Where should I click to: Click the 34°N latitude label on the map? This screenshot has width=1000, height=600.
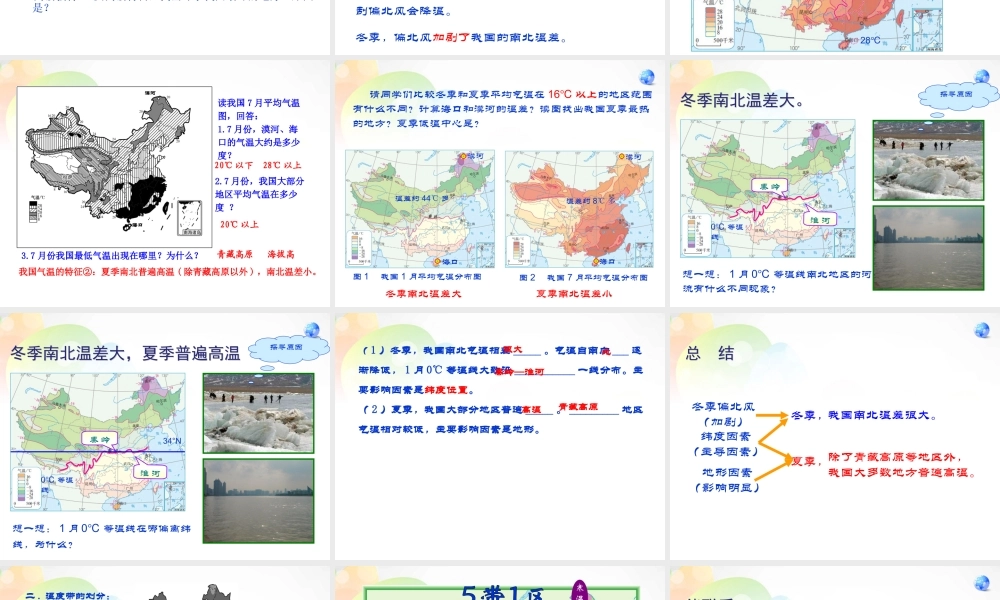pyautogui.click(x=172, y=441)
